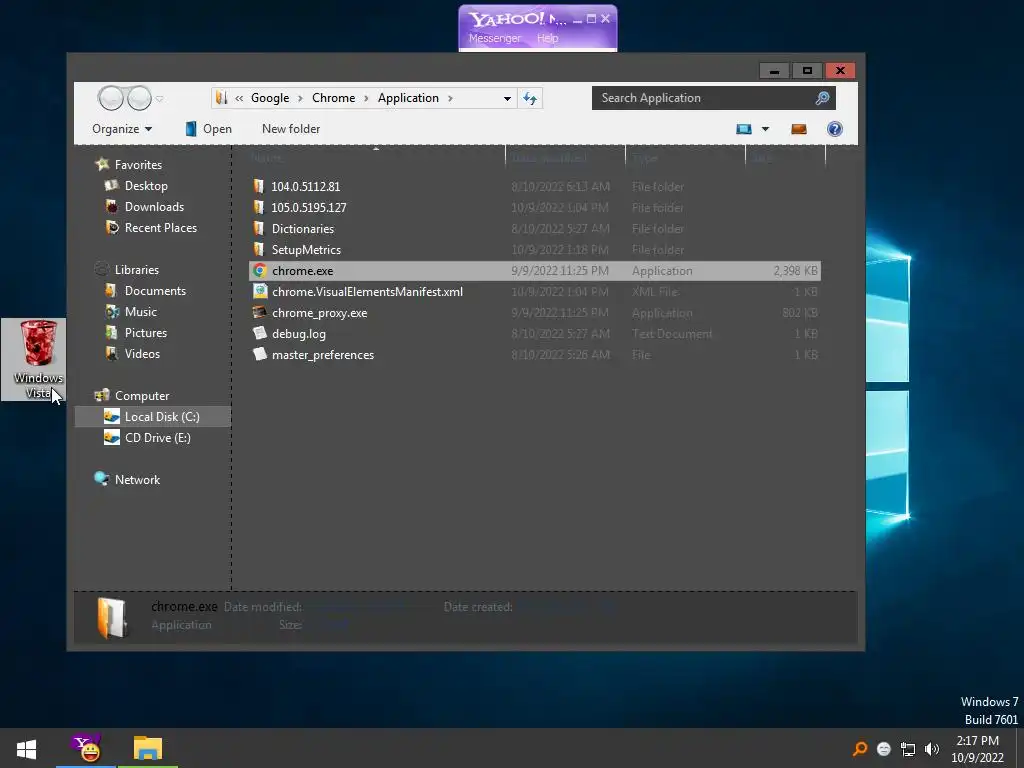
Task: Open the Music library
Action: click(131, 312)
